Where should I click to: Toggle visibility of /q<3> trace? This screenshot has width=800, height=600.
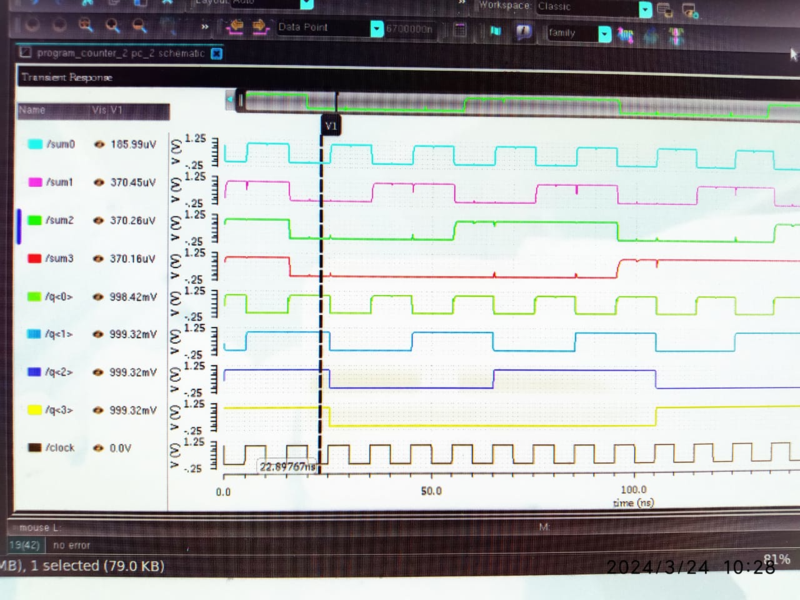pos(98,410)
